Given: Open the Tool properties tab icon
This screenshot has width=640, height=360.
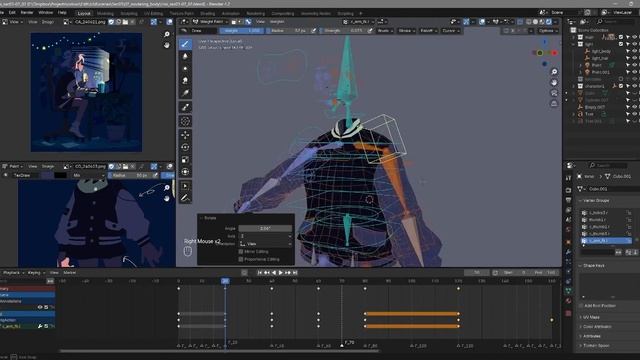Looking at the screenshot, I should (568, 178).
